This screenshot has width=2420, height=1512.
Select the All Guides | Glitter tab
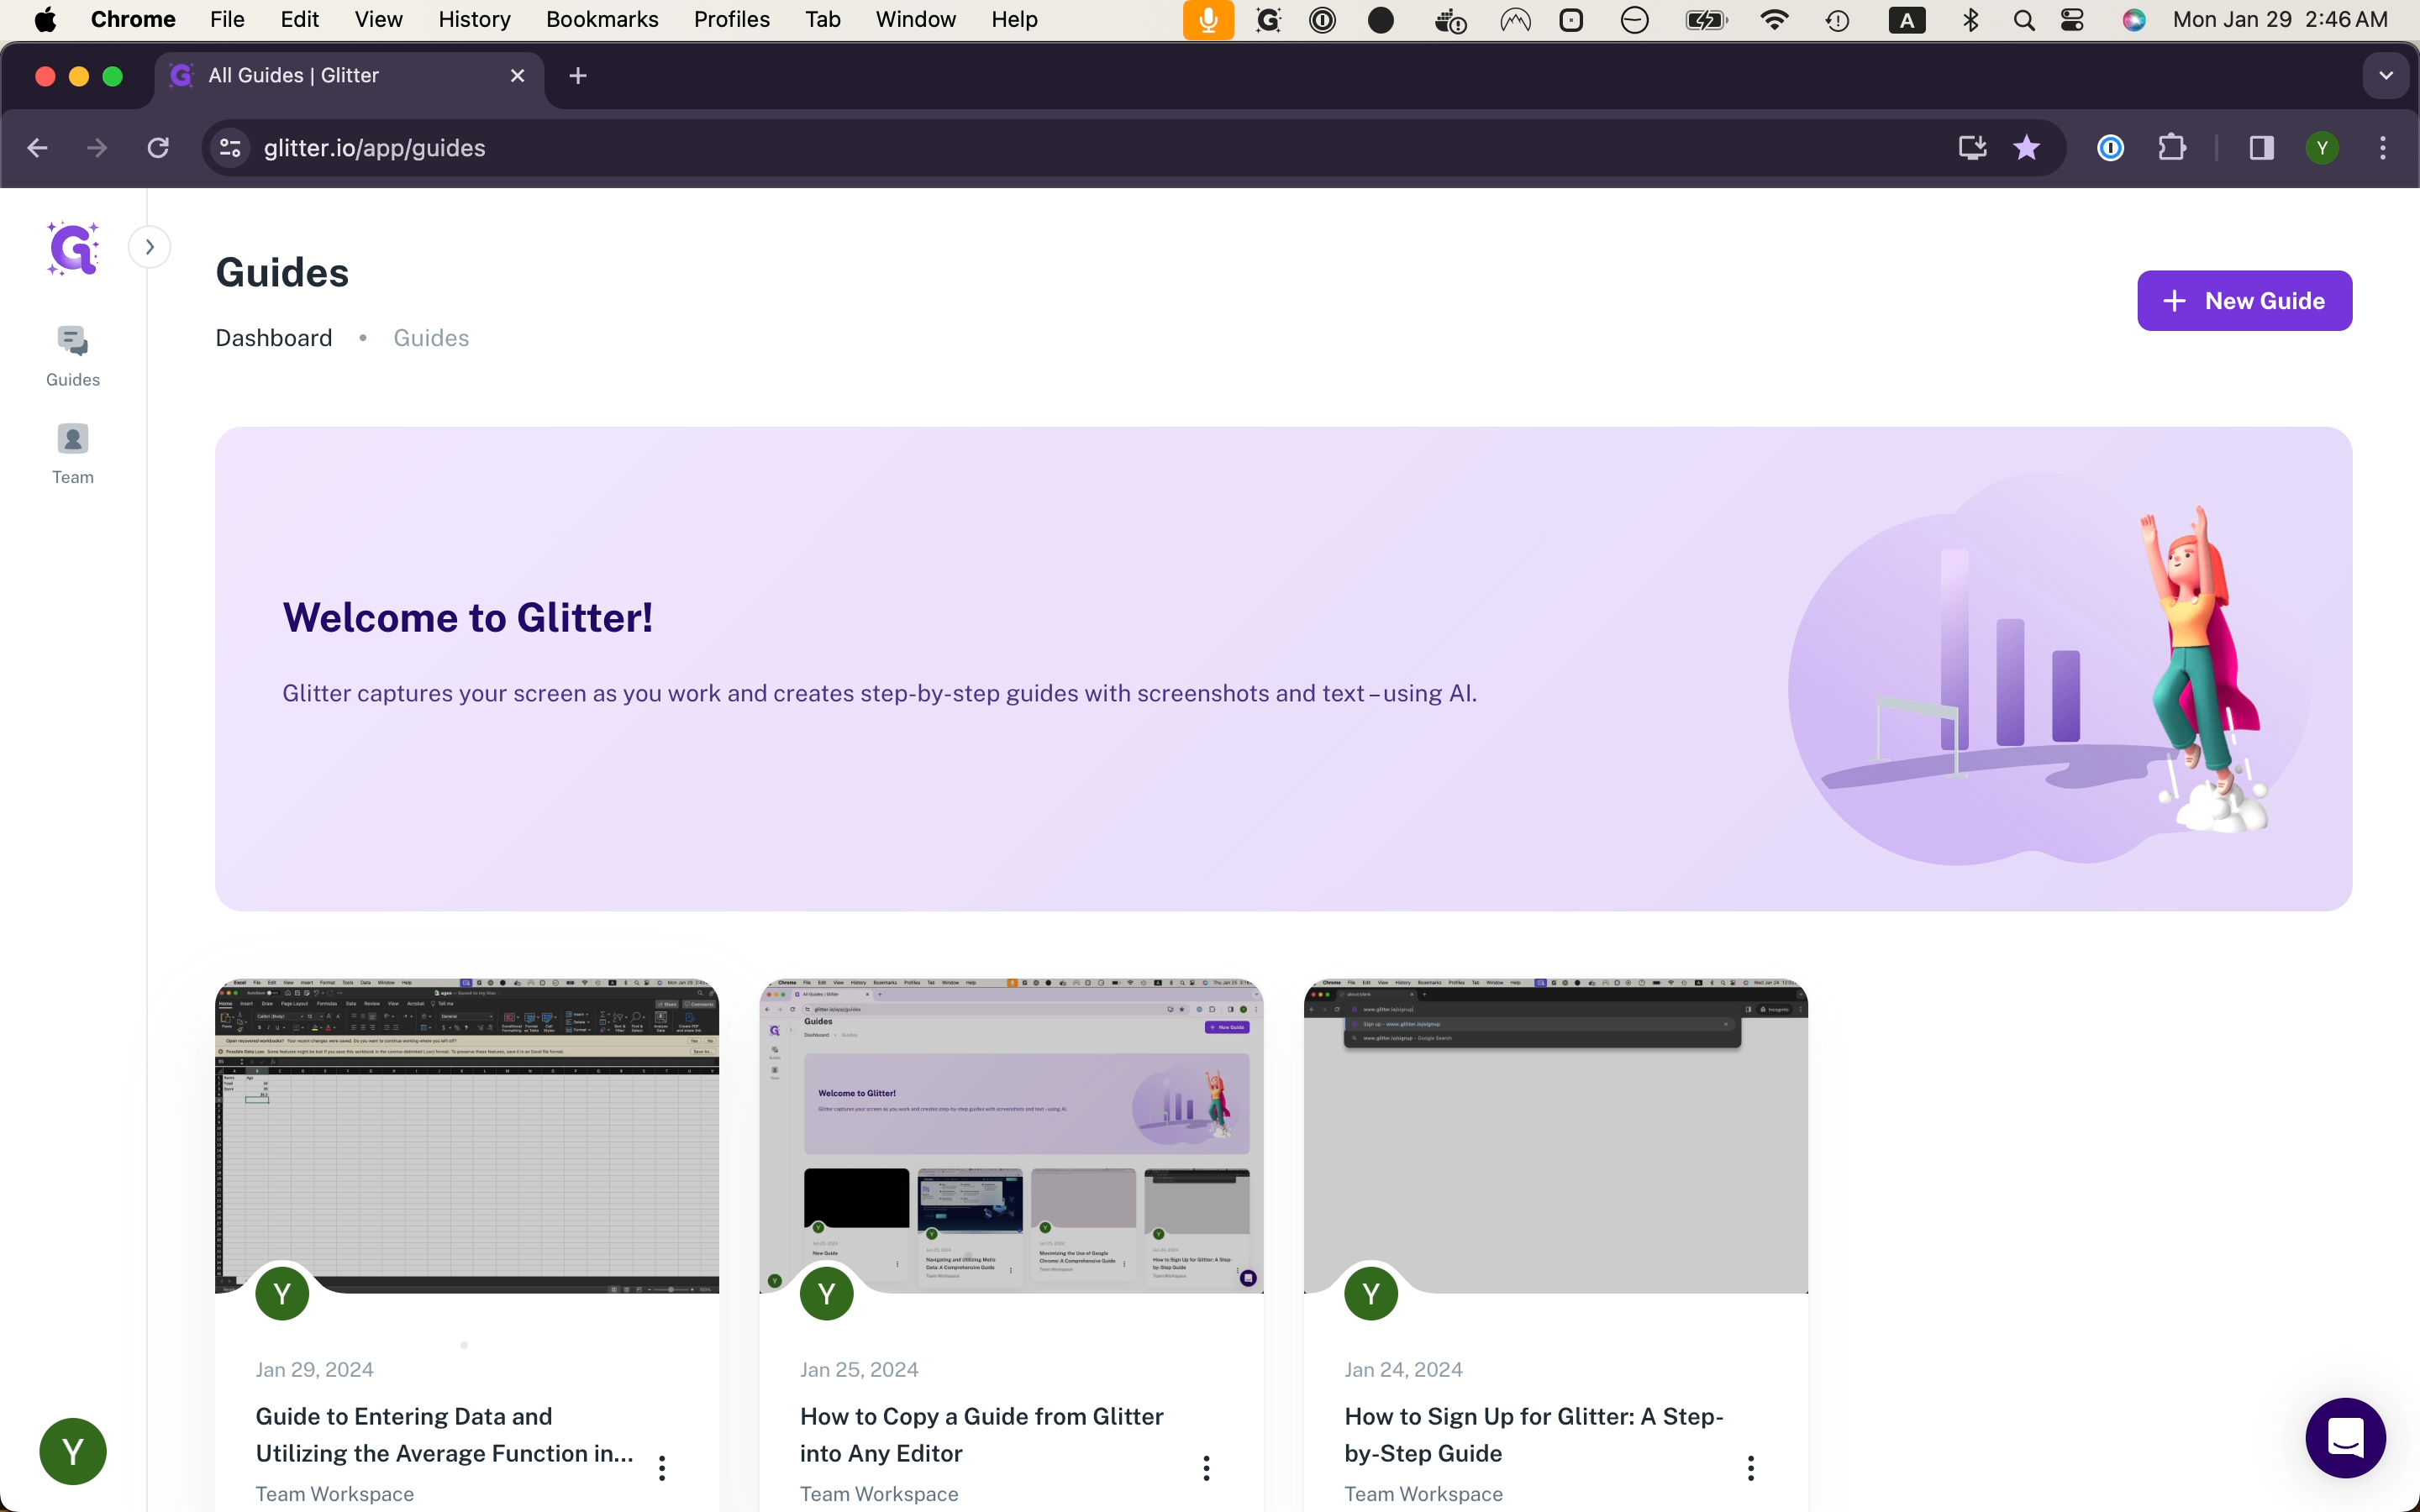pos(349,76)
